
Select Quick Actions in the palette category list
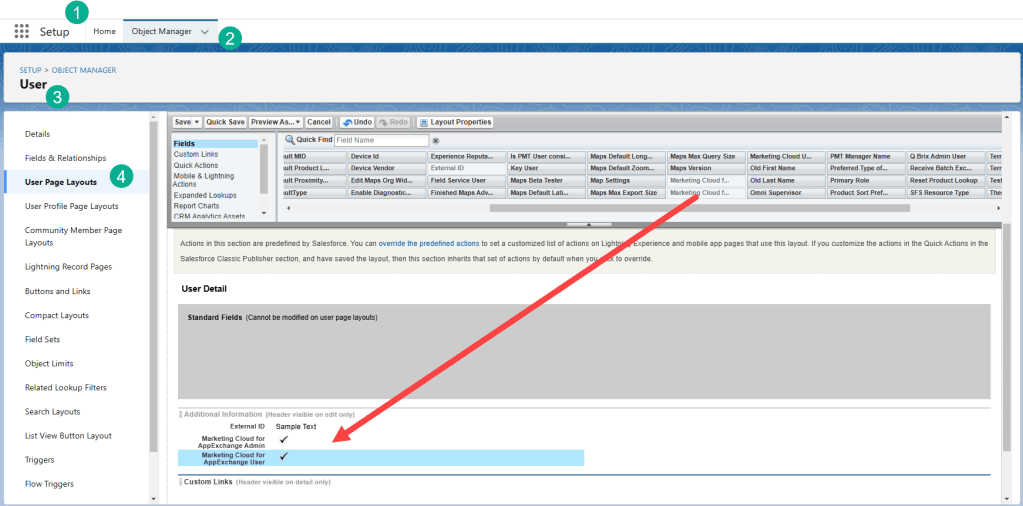pos(196,165)
